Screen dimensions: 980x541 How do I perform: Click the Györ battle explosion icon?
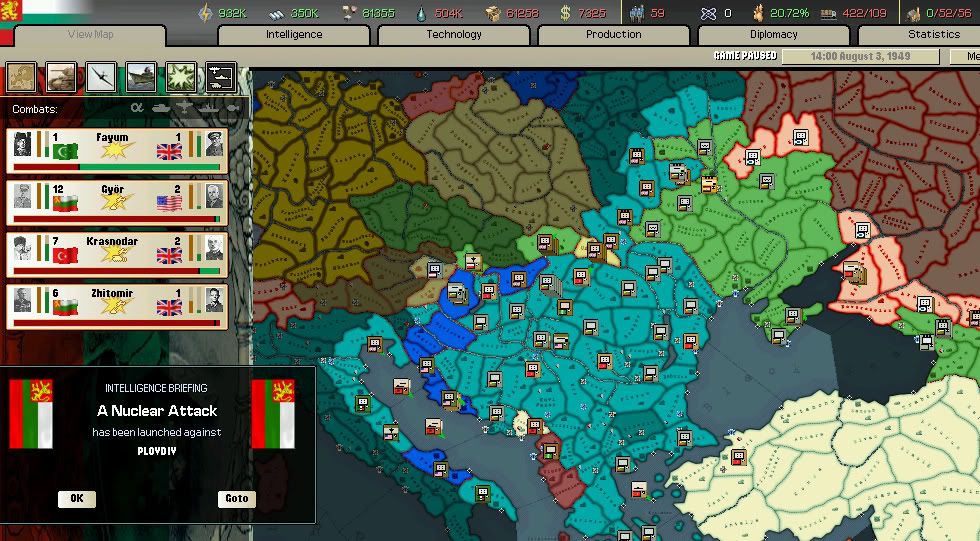click(x=117, y=202)
